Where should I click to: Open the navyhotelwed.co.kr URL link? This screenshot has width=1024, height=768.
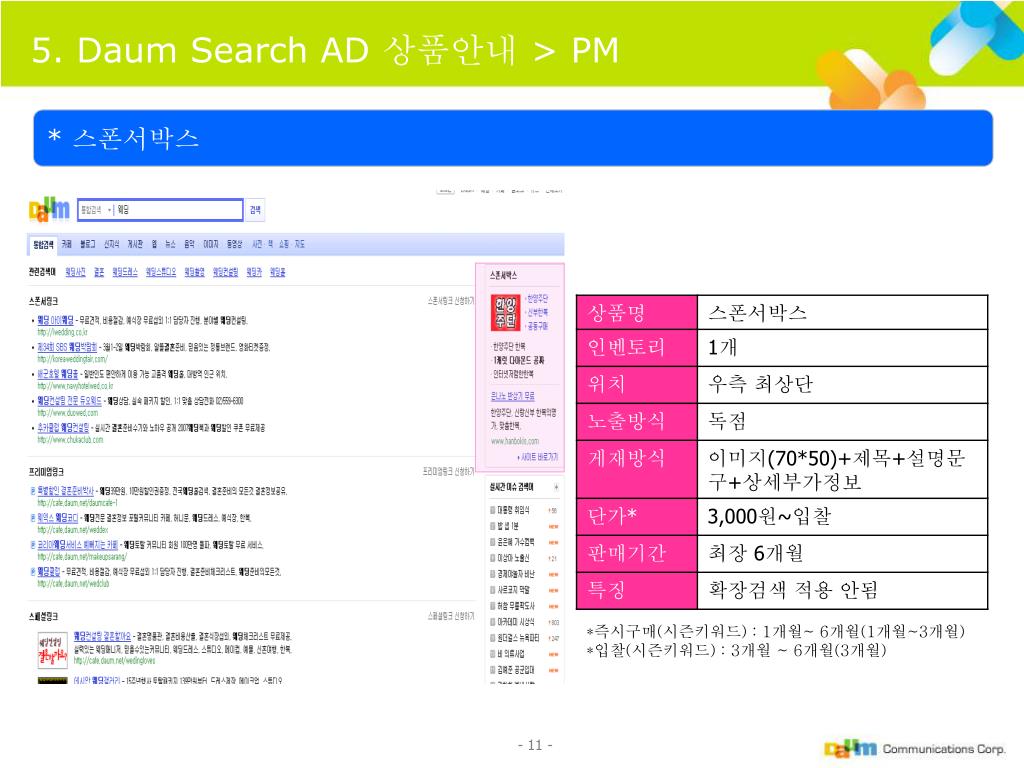tap(75, 386)
